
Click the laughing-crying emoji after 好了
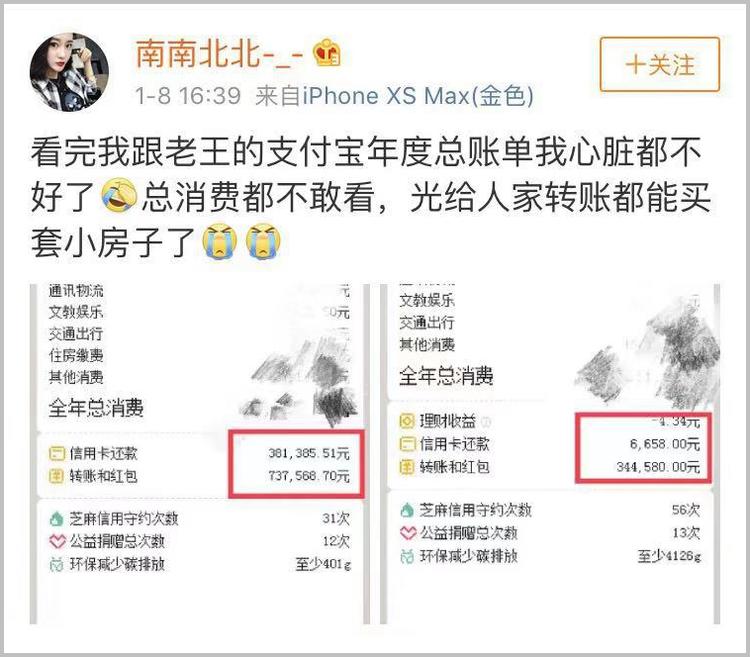click(119, 195)
